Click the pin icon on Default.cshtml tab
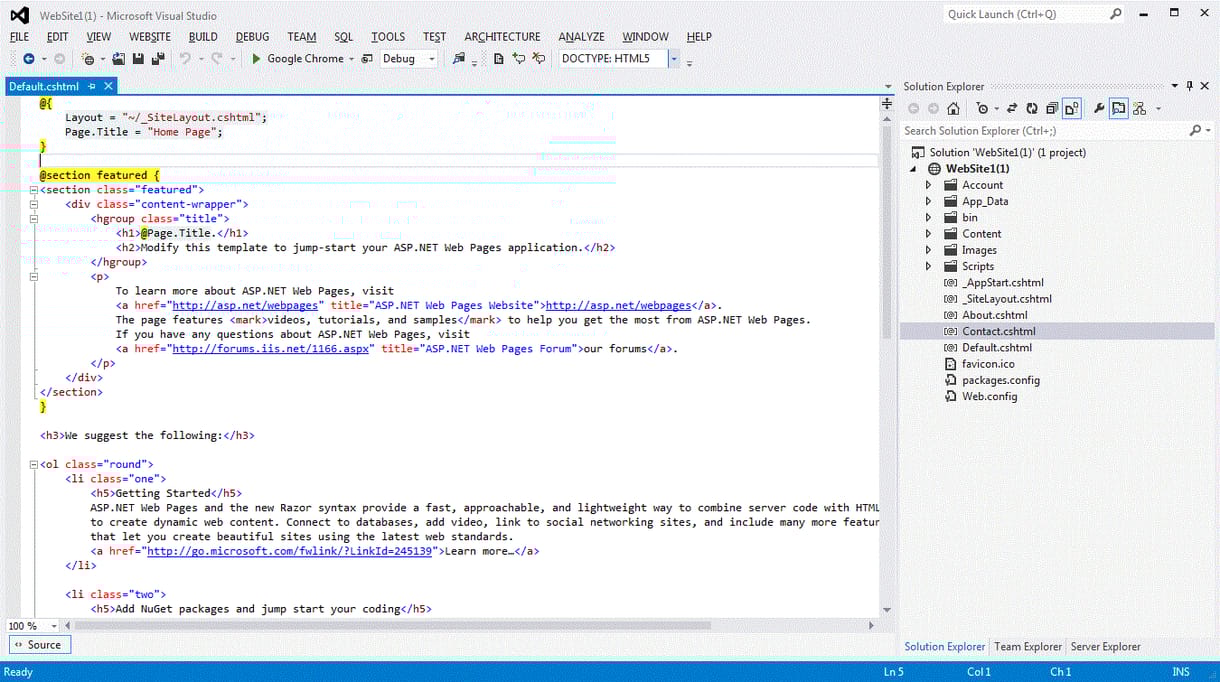Screen dimensions: 1220x682 click(x=92, y=87)
